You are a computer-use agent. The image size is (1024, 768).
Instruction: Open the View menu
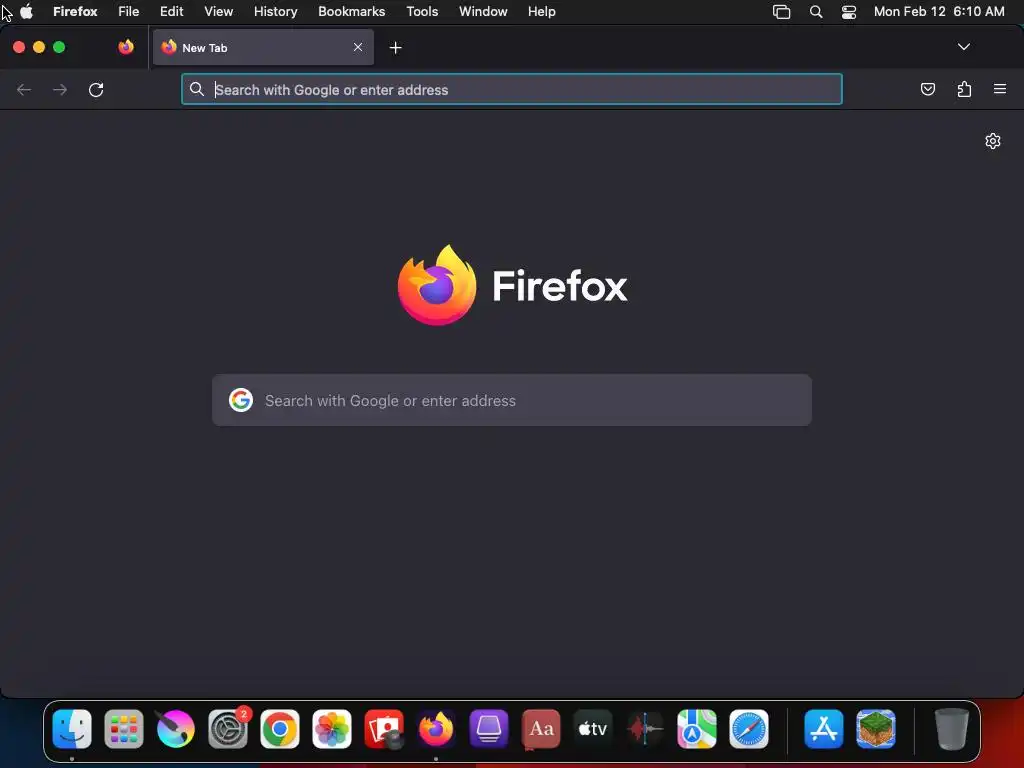tap(218, 11)
